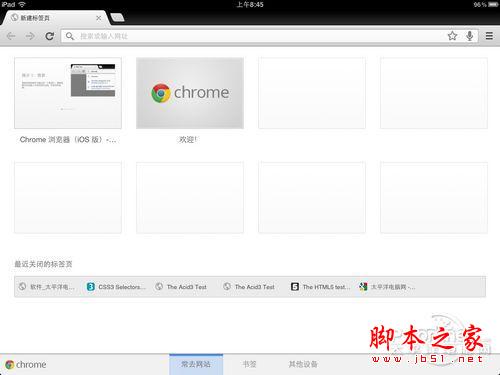The height and width of the screenshot is (375, 500).
Task: Open a new tab with the tab button
Action: pos(117,17)
